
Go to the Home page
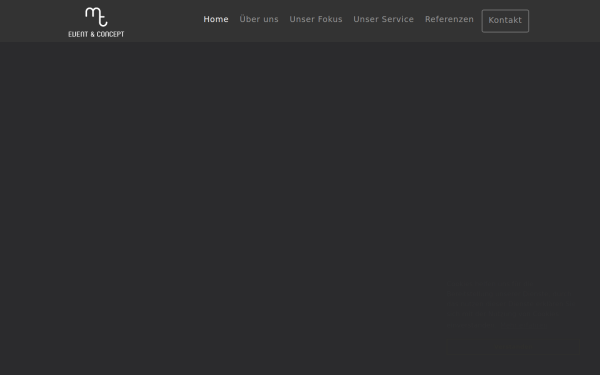[216, 19]
